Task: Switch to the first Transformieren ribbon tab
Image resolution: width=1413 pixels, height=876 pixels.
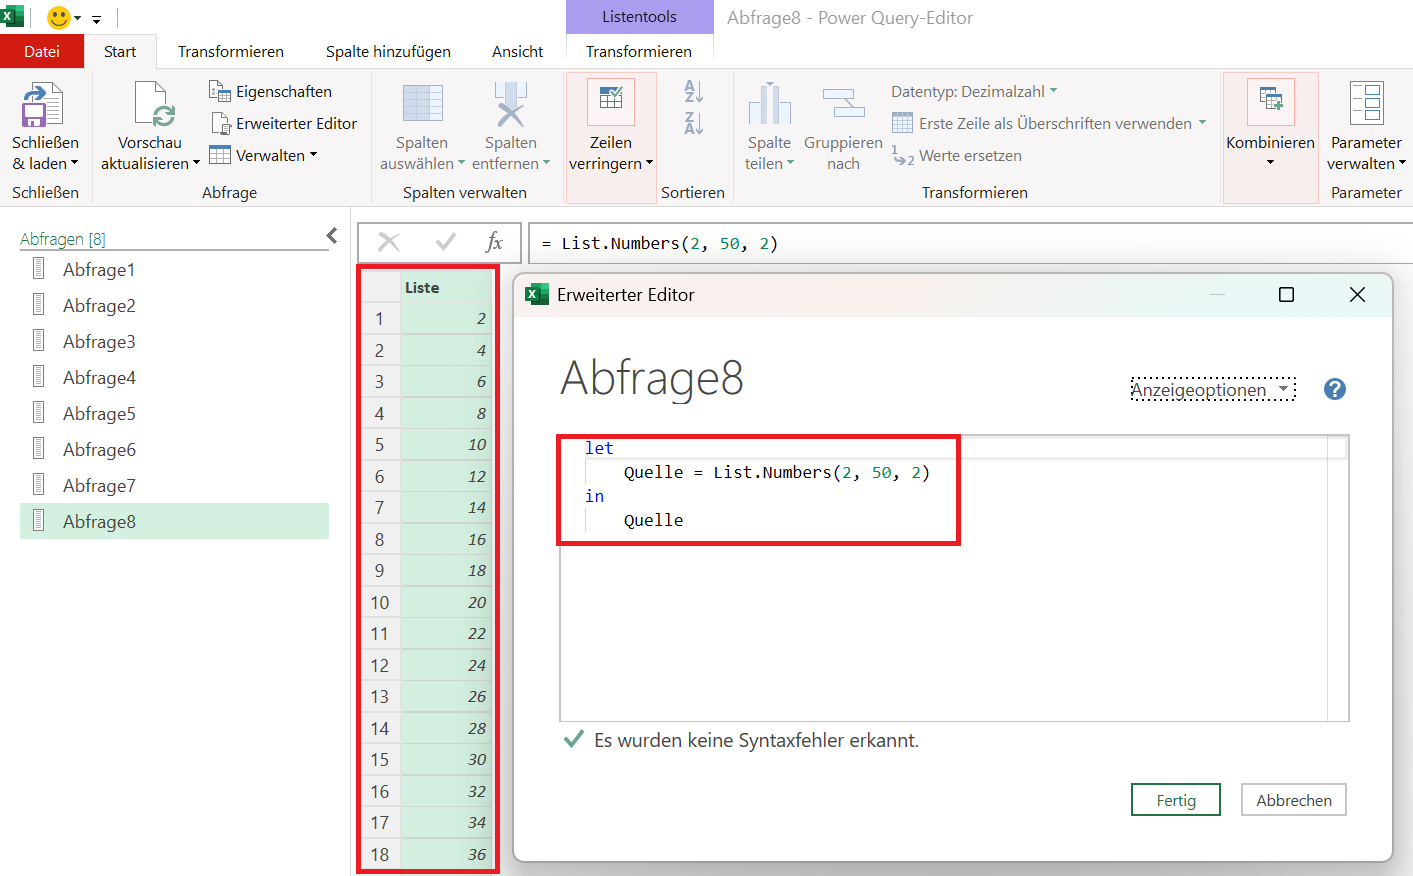Action: [231, 52]
